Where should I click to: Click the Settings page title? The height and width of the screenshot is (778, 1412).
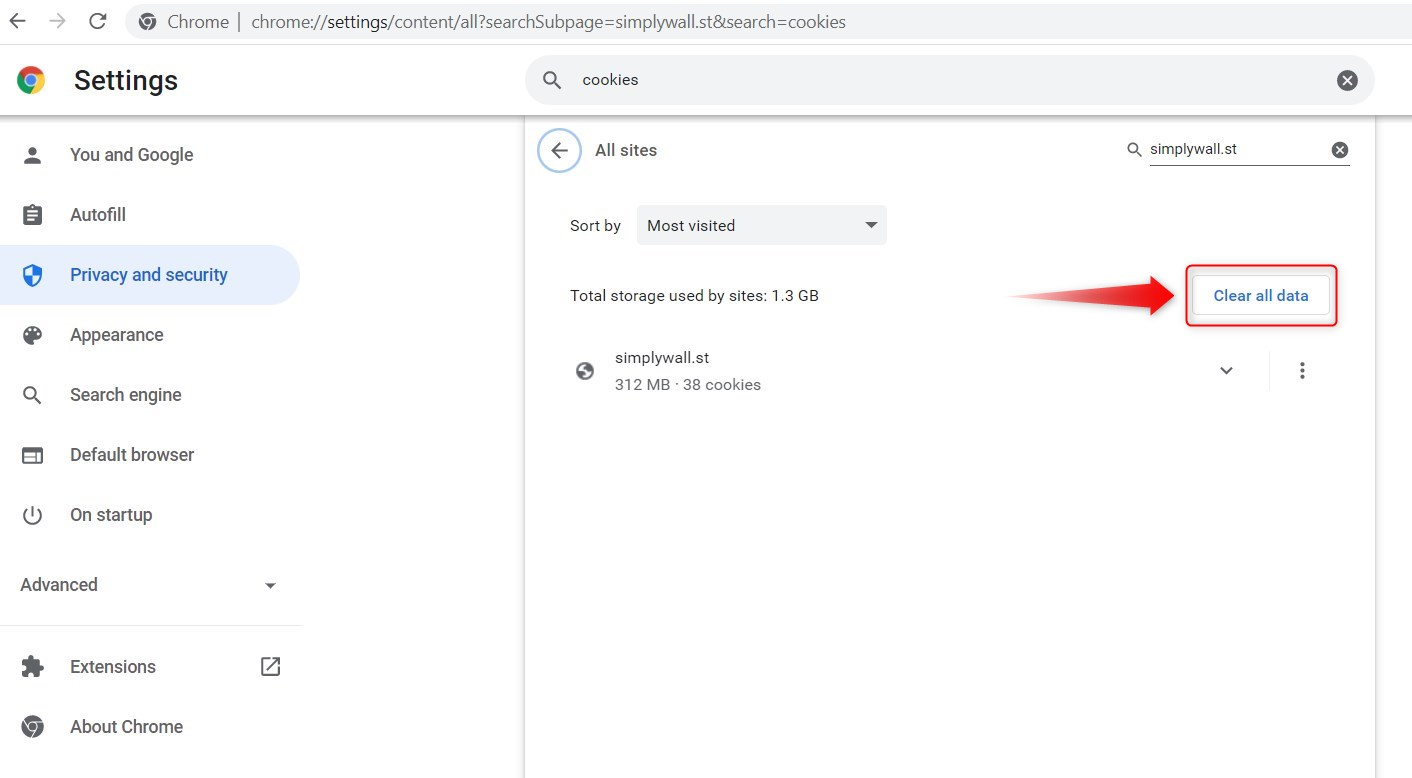tap(126, 80)
